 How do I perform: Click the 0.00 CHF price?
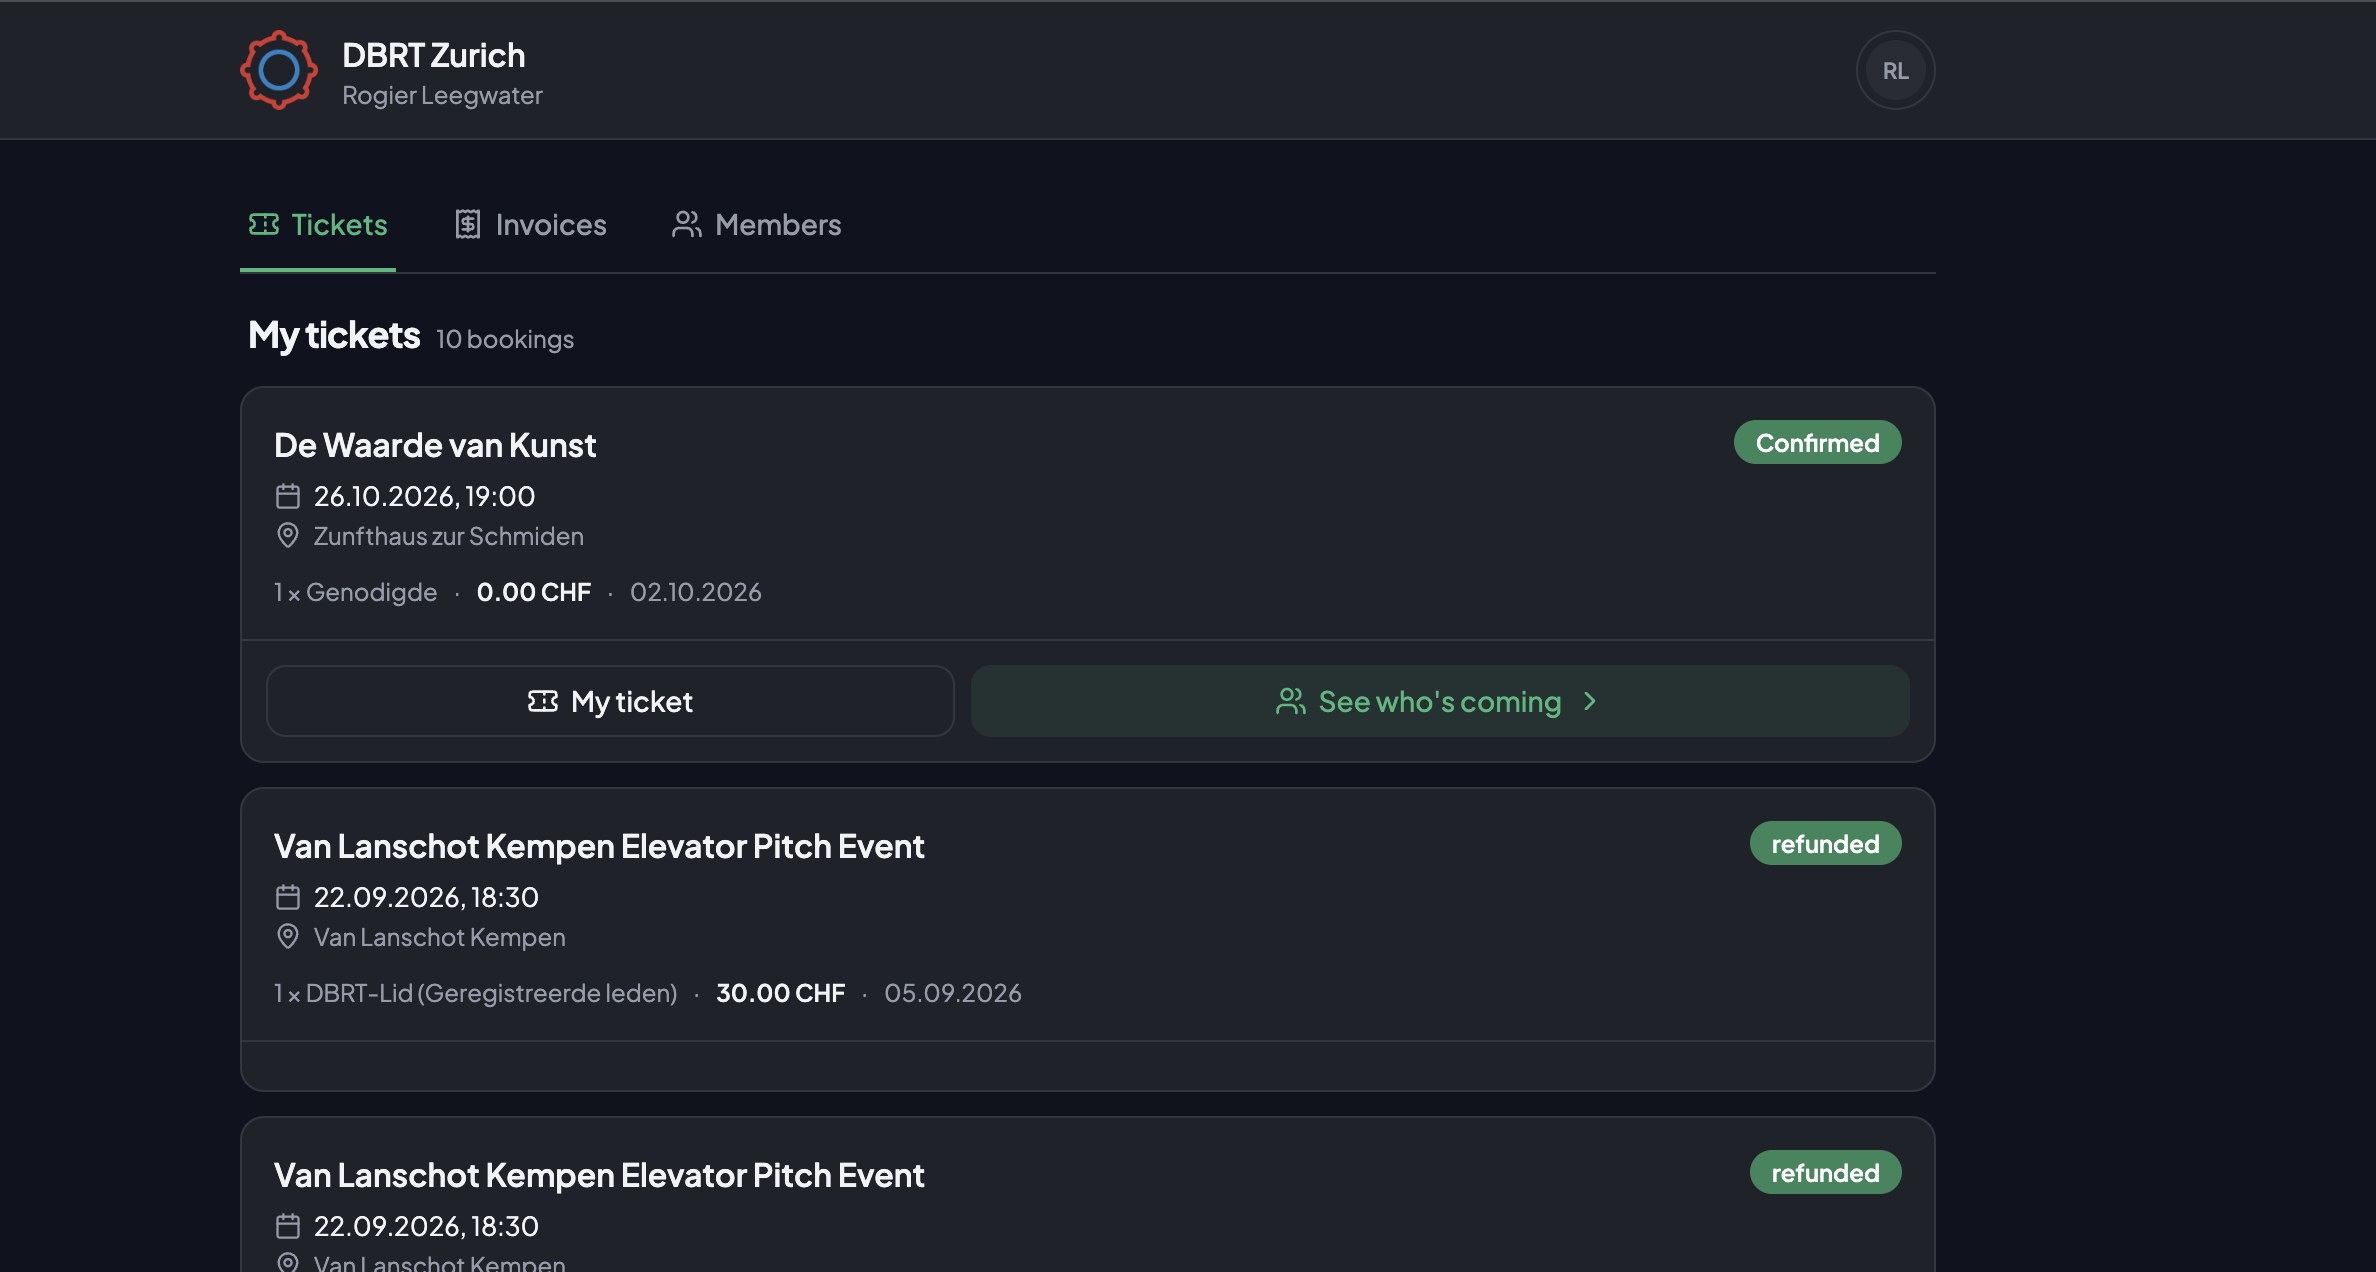[534, 592]
